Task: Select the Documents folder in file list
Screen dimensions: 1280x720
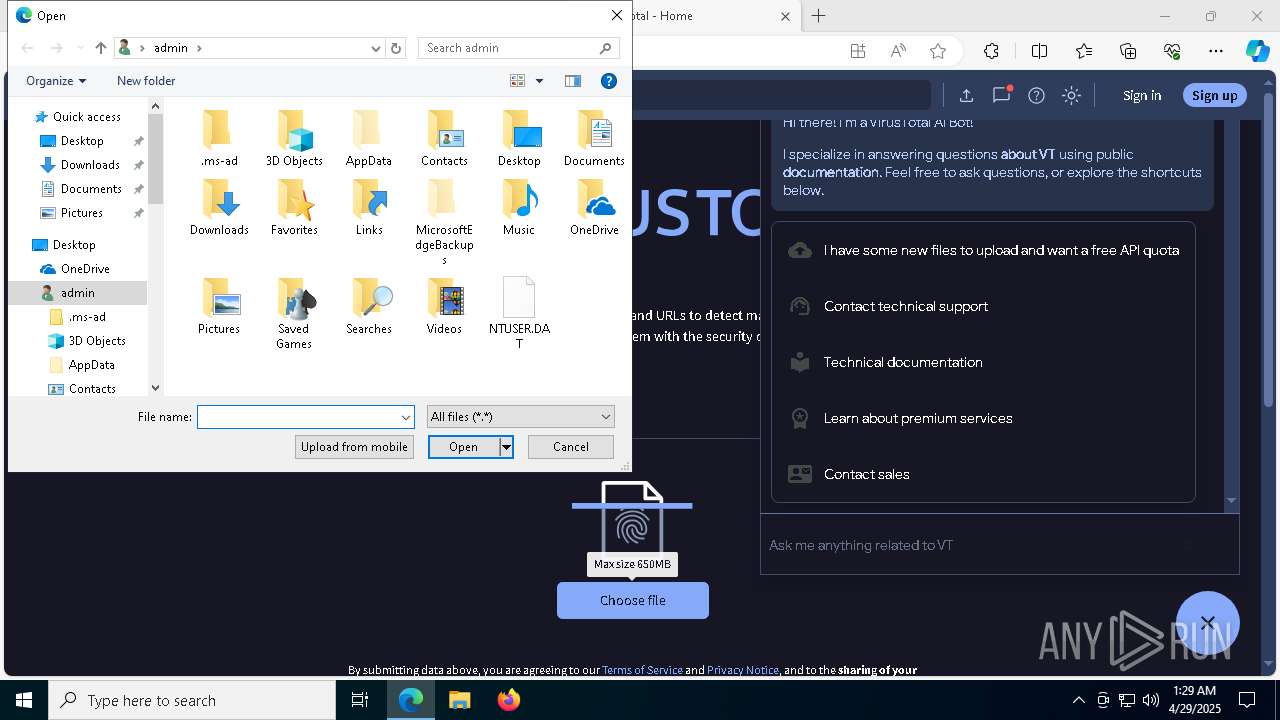Action: click(594, 138)
